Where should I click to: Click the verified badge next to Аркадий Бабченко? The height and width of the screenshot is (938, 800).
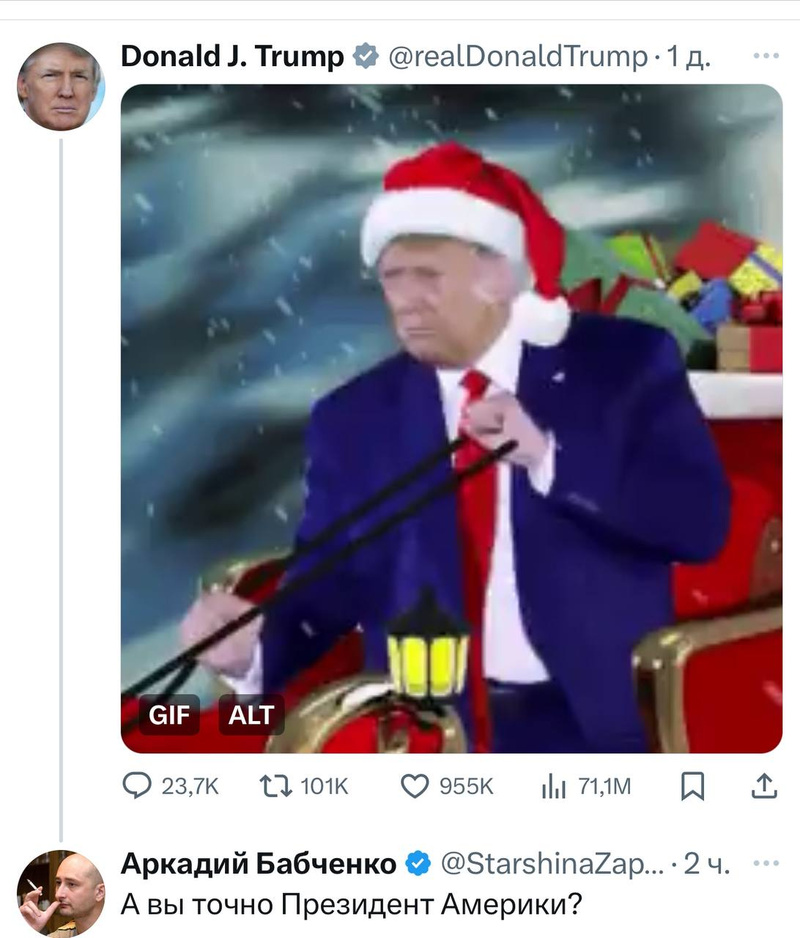pos(419,863)
